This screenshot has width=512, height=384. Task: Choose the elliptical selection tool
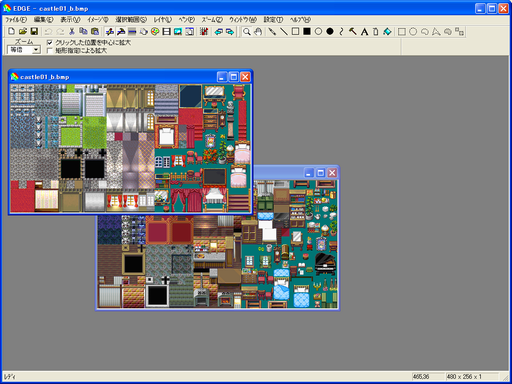[x=413, y=32]
